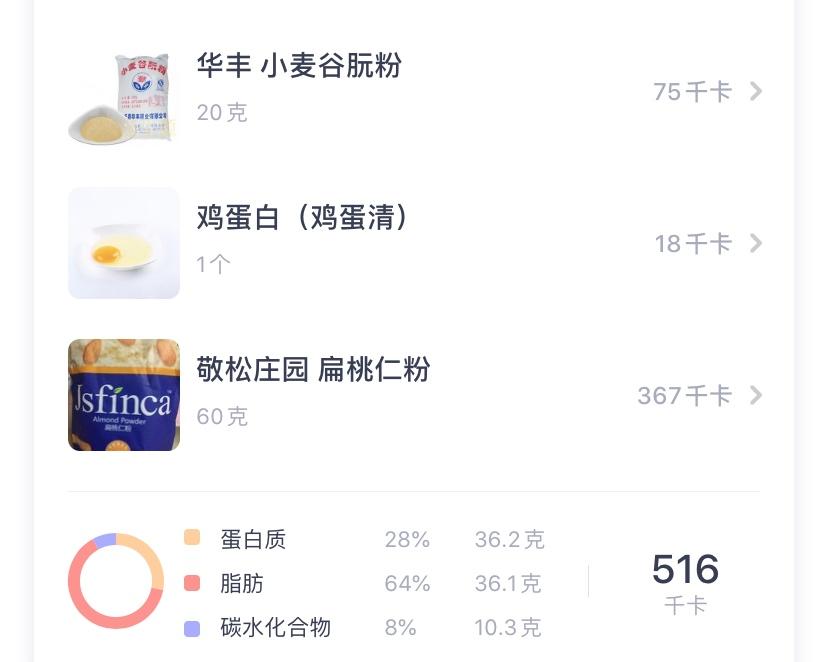Select the 敬松庄园 扁桃仁粉 food name

pyautogui.click(x=313, y=370)
